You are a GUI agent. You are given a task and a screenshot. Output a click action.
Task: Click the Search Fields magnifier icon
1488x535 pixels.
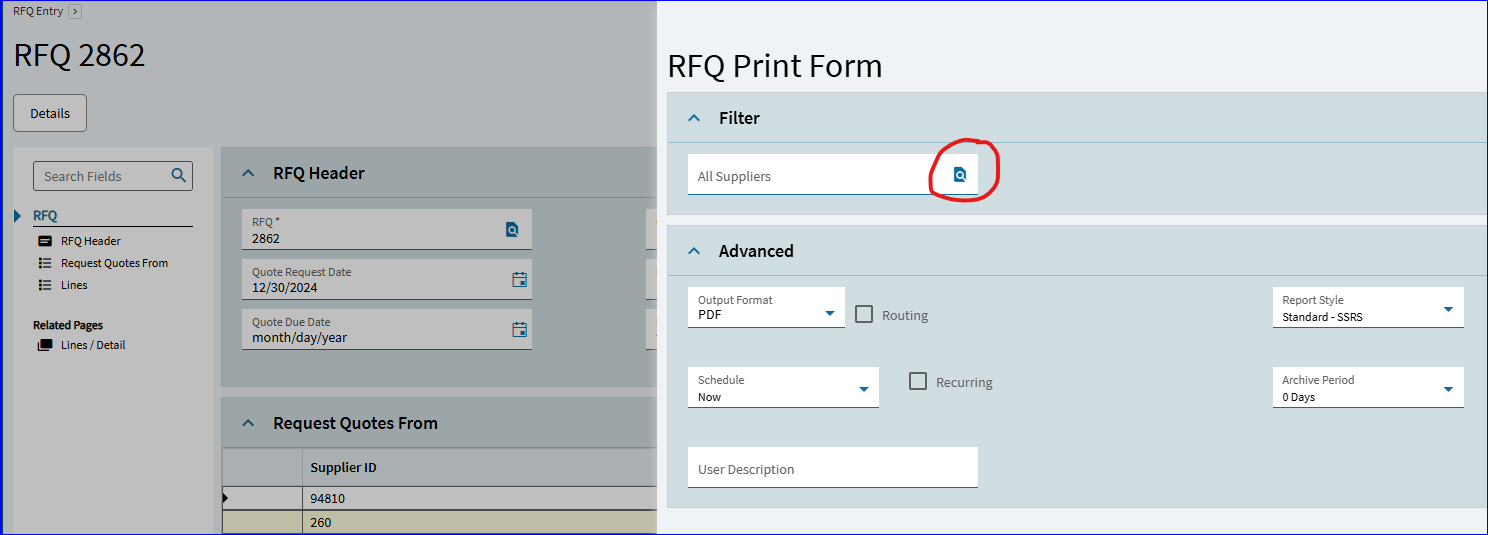coord(179,175)
